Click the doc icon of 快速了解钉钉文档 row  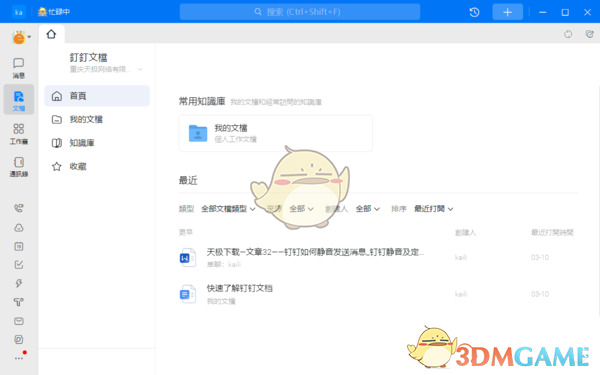[188, 294]
